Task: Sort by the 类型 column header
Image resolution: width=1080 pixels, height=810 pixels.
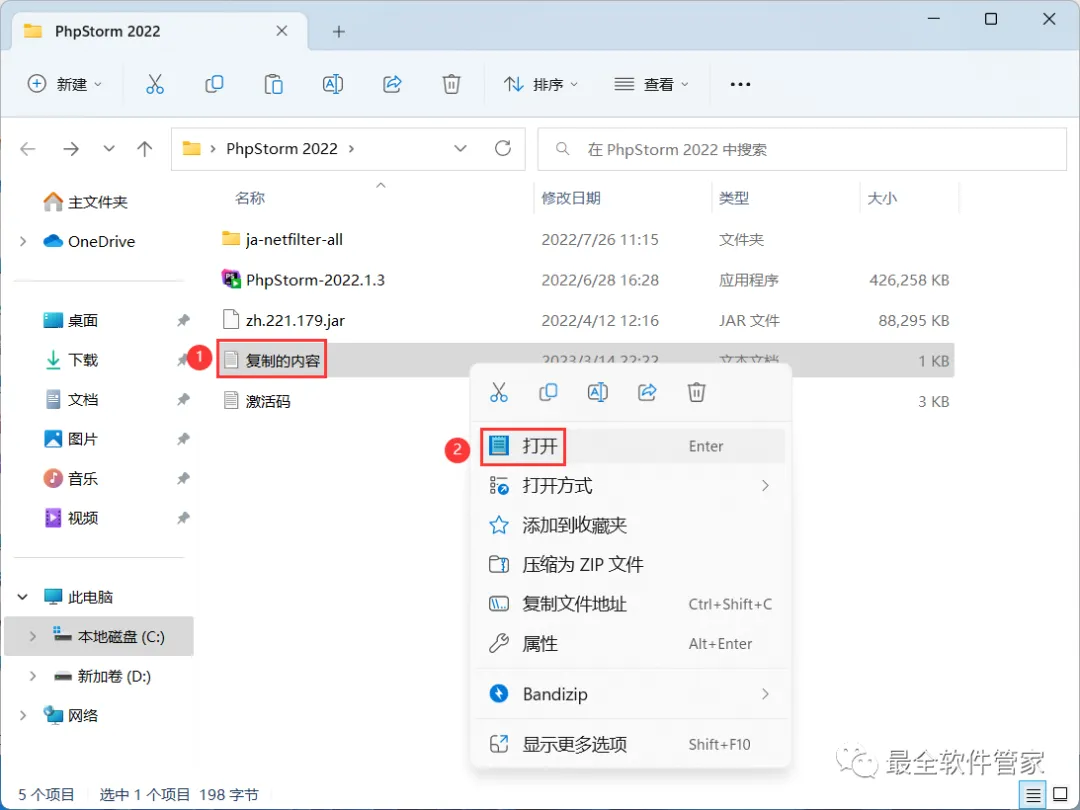Action: coord(734,198)
